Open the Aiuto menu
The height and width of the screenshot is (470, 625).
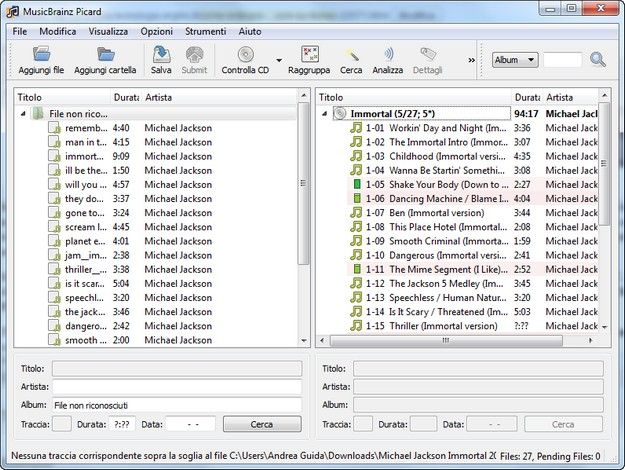[x=250, y=31]
